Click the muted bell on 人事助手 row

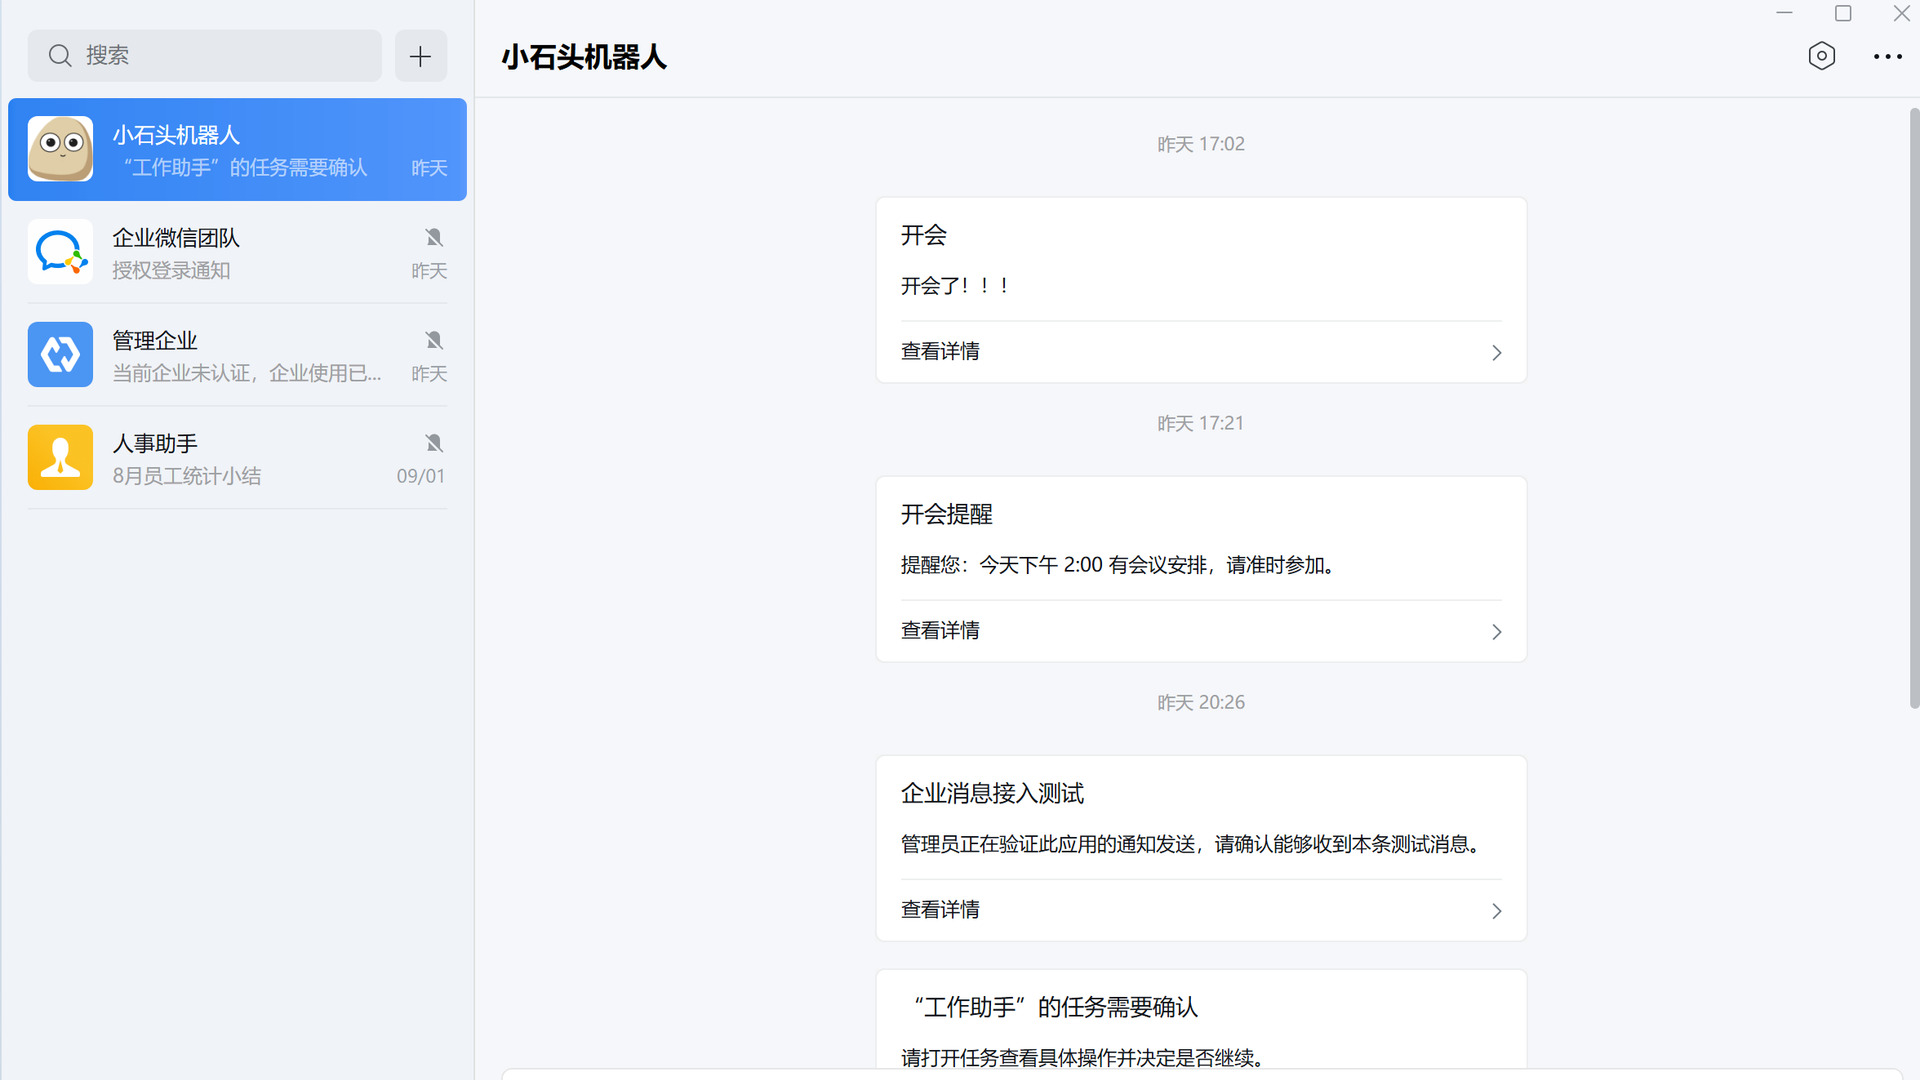coord(433,444)
